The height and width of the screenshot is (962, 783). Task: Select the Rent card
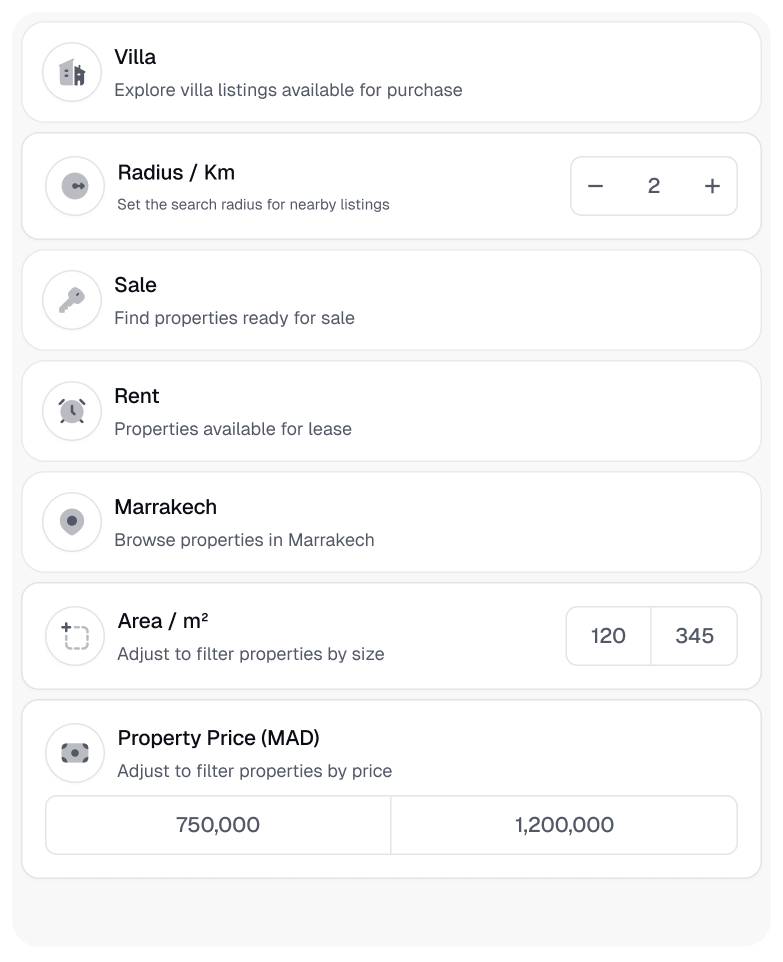tap(391, 411)
